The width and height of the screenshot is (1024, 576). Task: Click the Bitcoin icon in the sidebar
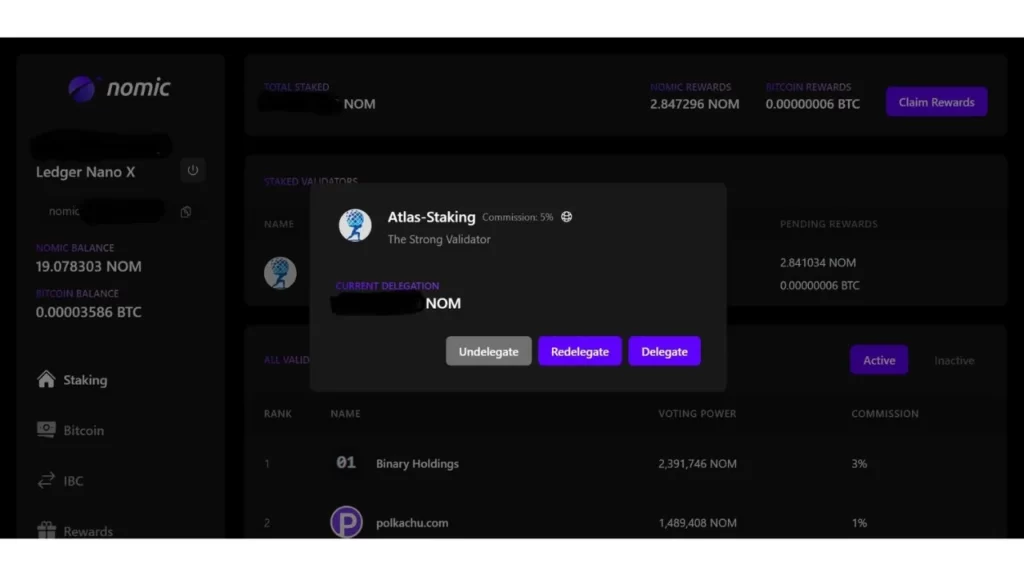pyautogui.click(x=46, y=430)
